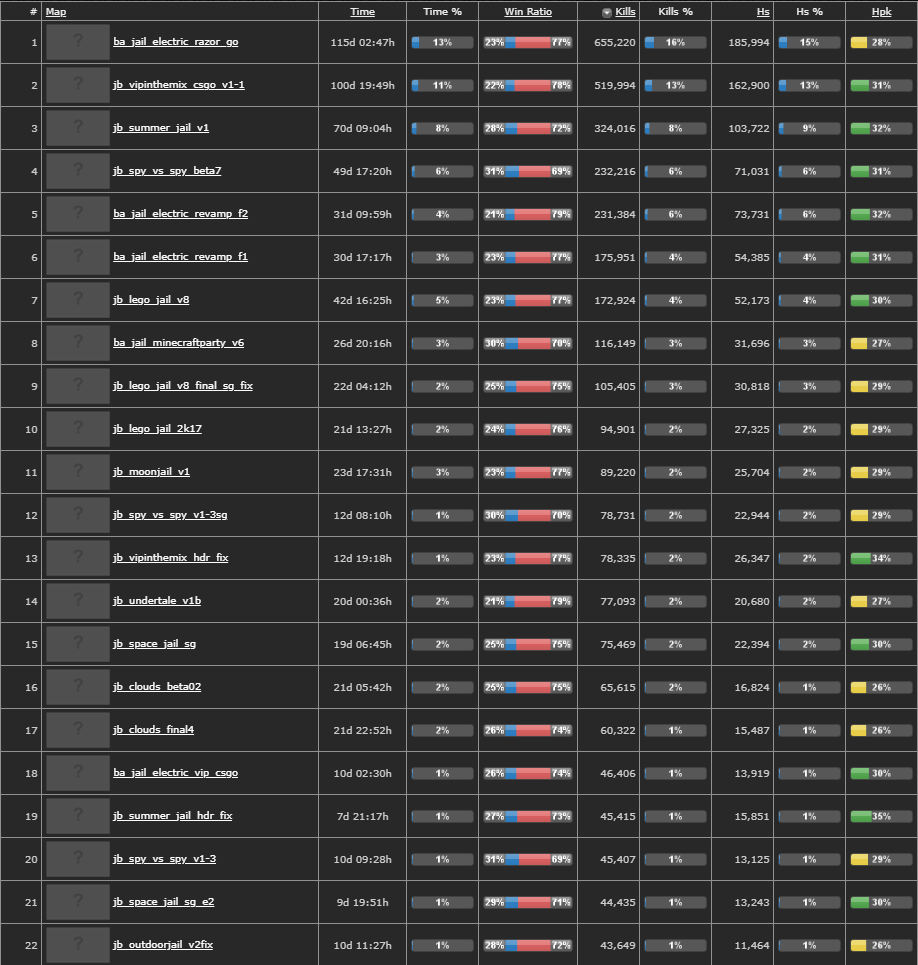Screen dimensions: 918x965
Task: Open map jb_space_jail_sg
Action: pyautogui.click(x=154, y=644)
